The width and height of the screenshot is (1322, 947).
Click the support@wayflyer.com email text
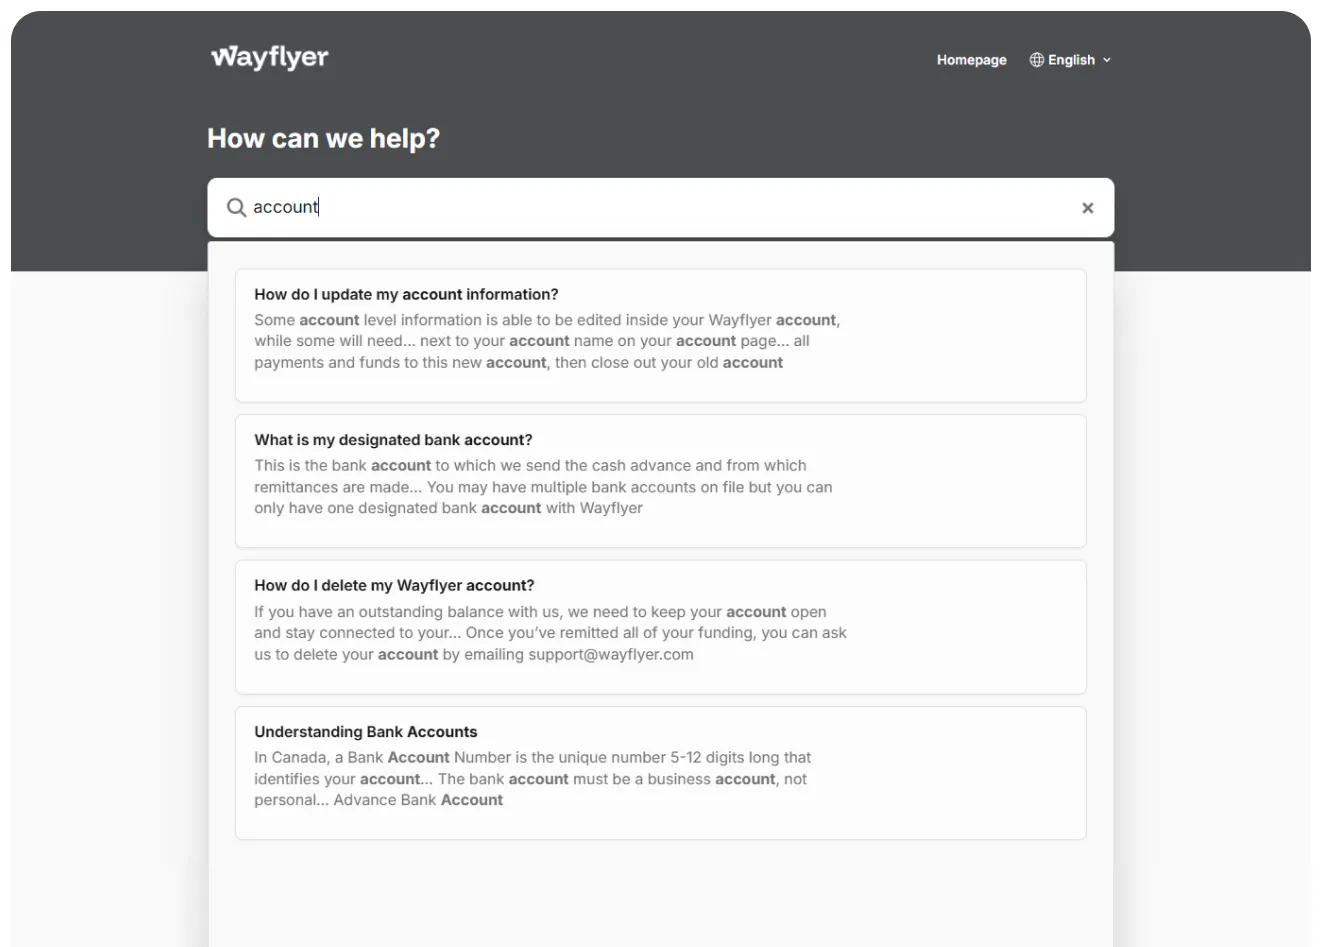coord(610,655)
